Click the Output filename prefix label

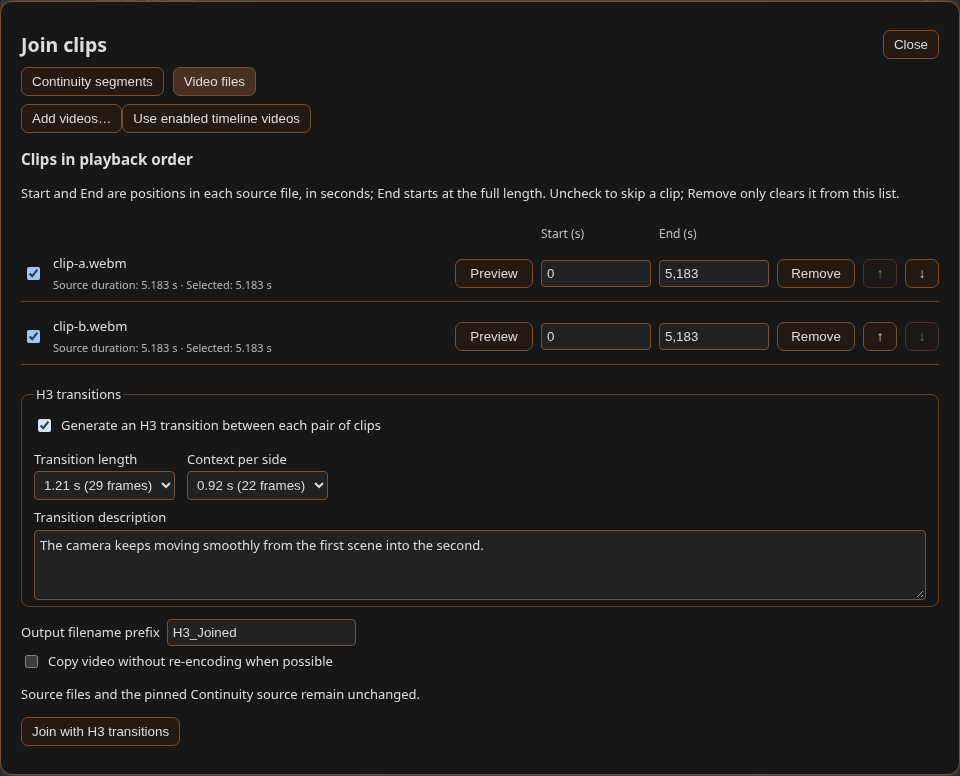[91, 633]
